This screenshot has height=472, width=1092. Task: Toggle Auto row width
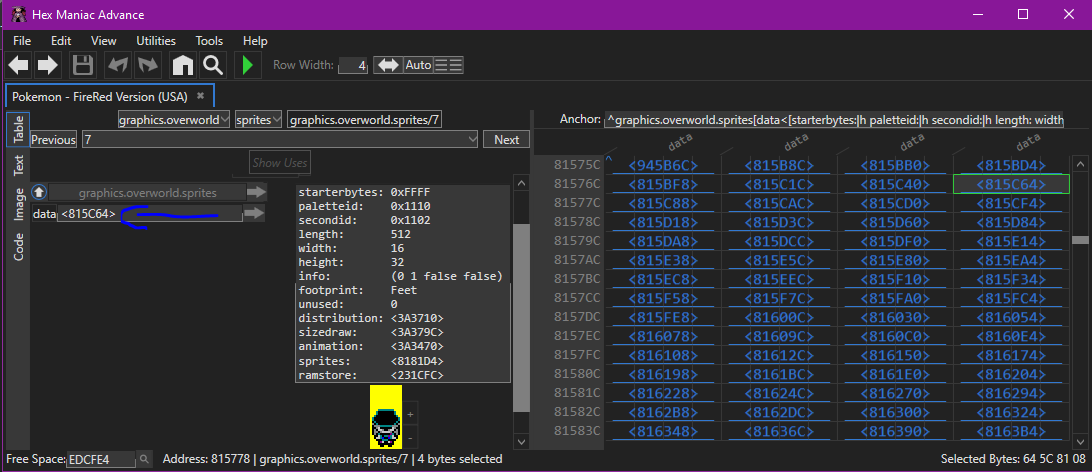(418, 65)
